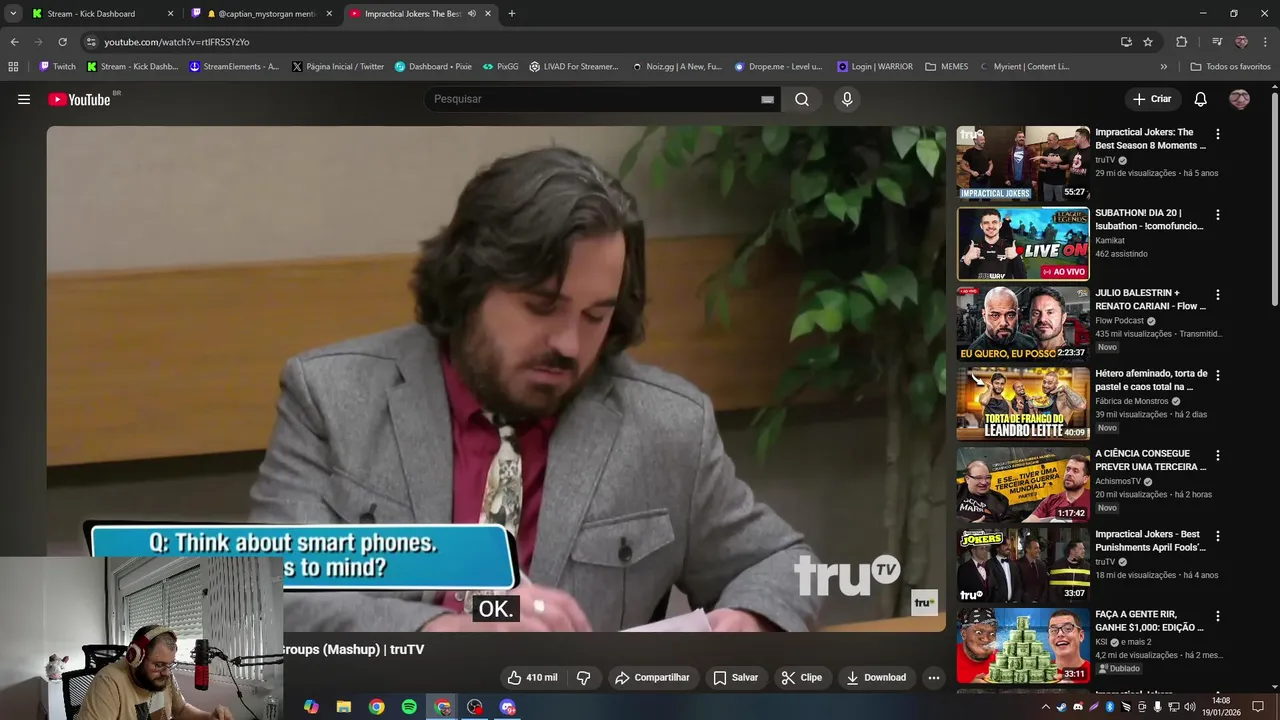Open Copilot from the taskbar

point(311,707)
